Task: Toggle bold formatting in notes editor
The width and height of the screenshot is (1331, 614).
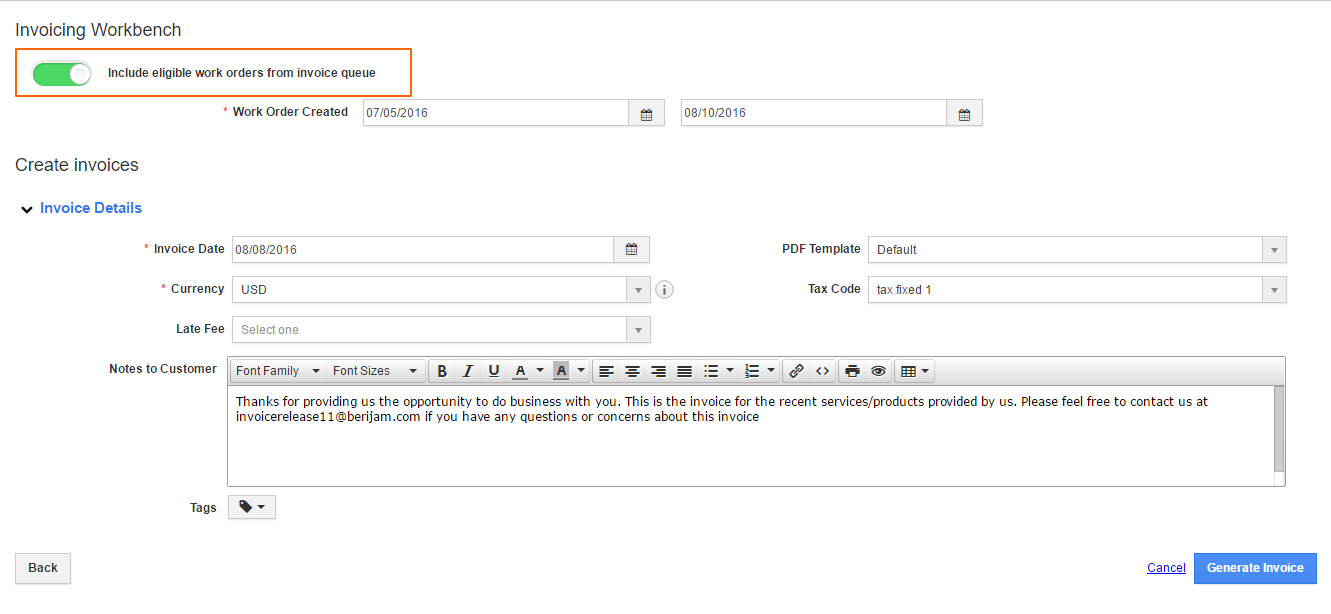Action: pyautogui.click(x=442, y=371)
